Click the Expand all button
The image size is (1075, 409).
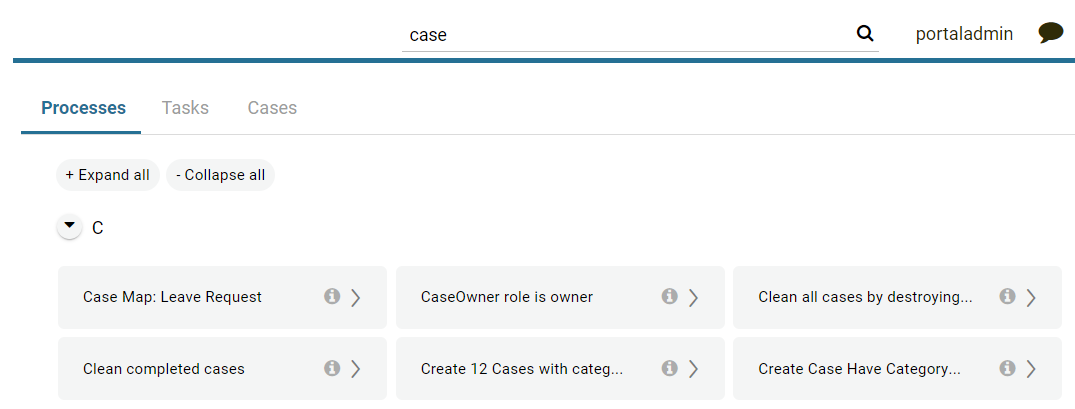pos(108,175)
